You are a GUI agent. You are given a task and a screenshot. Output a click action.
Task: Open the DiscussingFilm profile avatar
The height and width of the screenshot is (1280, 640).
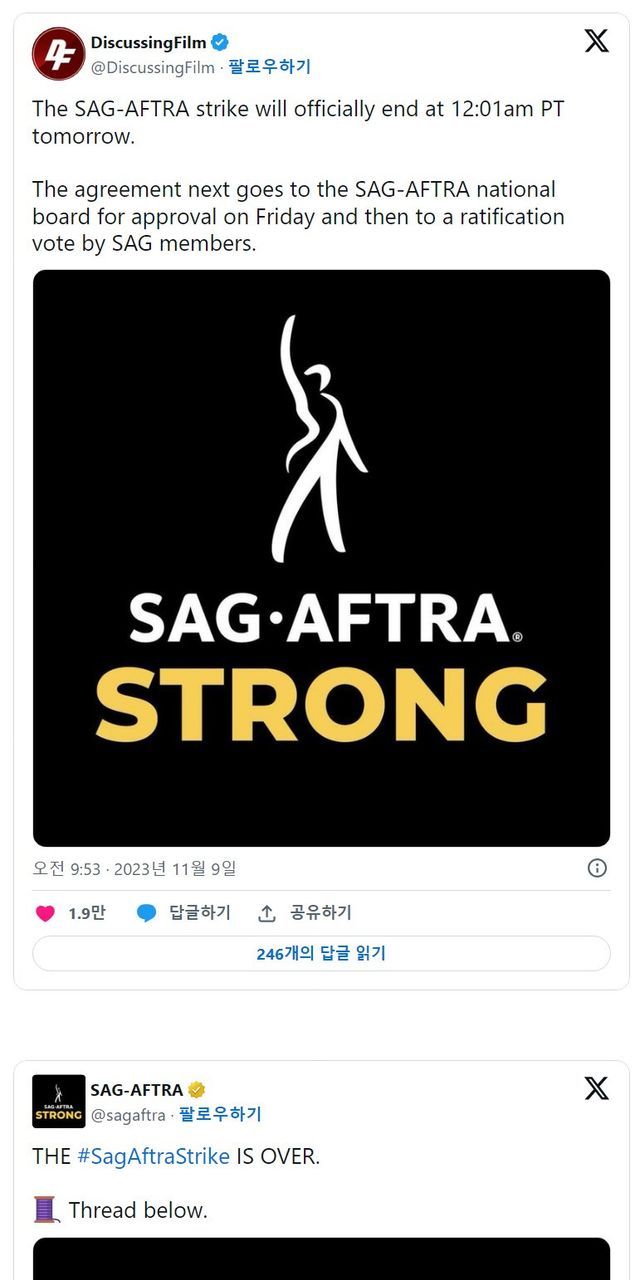(x=58, y=54)
